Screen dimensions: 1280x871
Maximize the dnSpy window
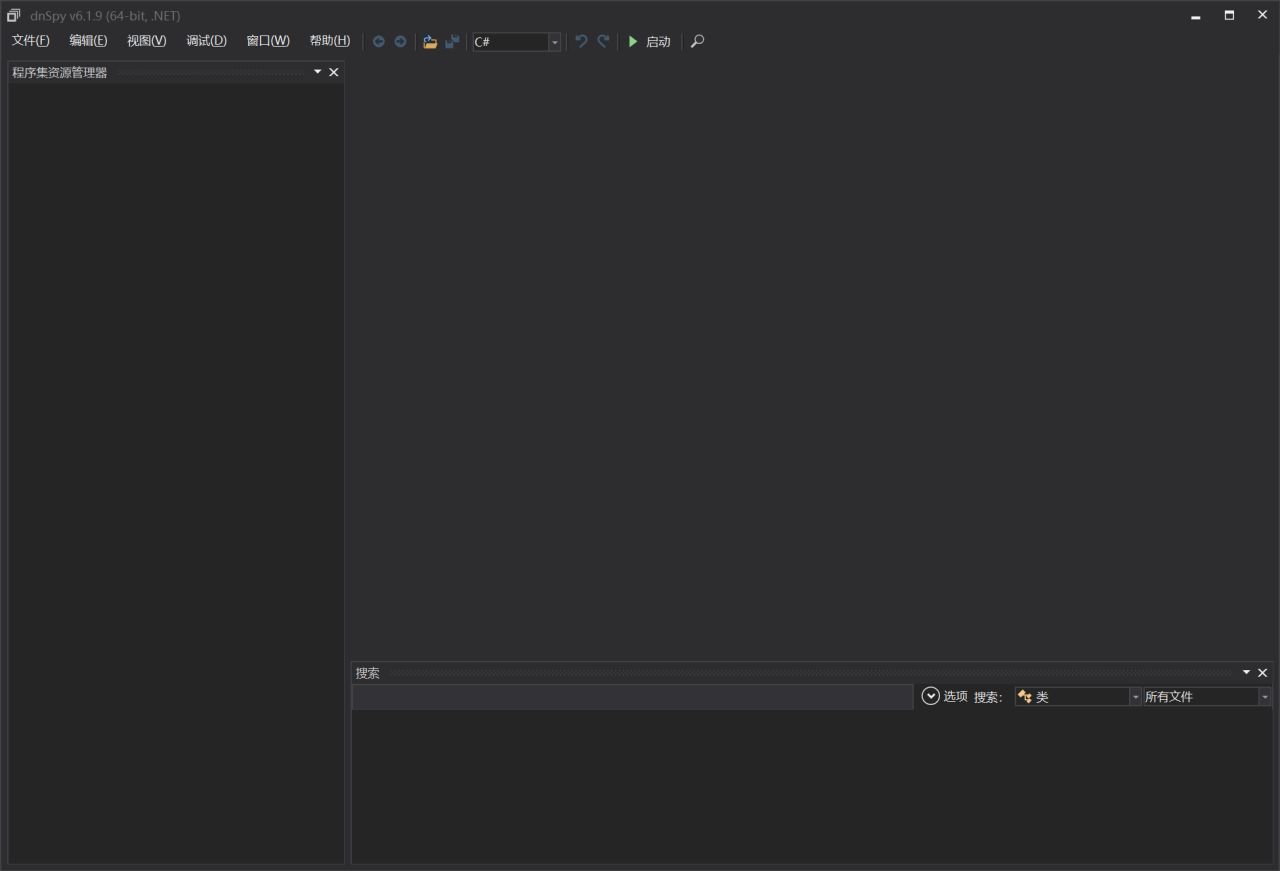(1229, 15)
